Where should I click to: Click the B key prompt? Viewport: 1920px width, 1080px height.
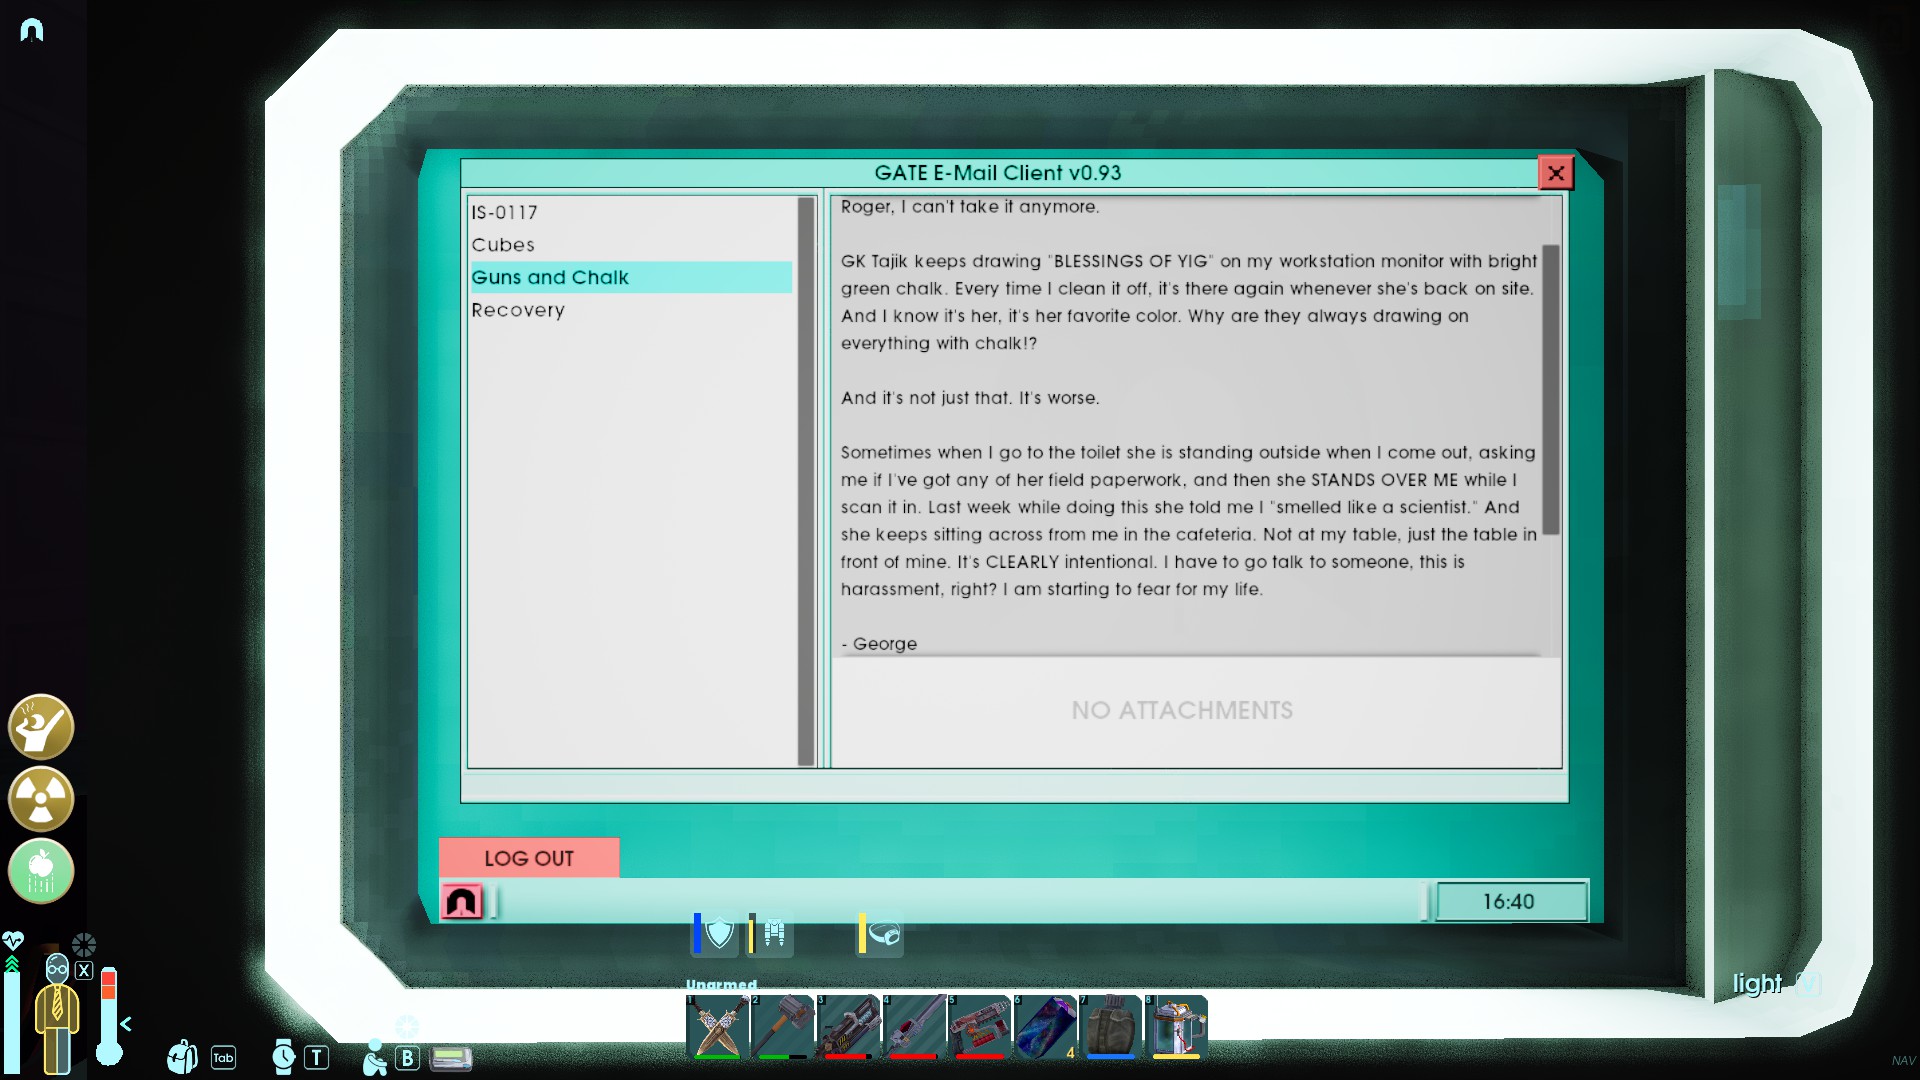[407, 1057]
